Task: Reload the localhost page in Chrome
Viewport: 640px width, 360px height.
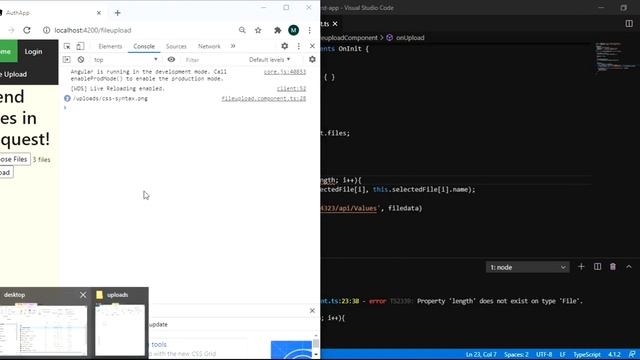Action: coord(27,30)
